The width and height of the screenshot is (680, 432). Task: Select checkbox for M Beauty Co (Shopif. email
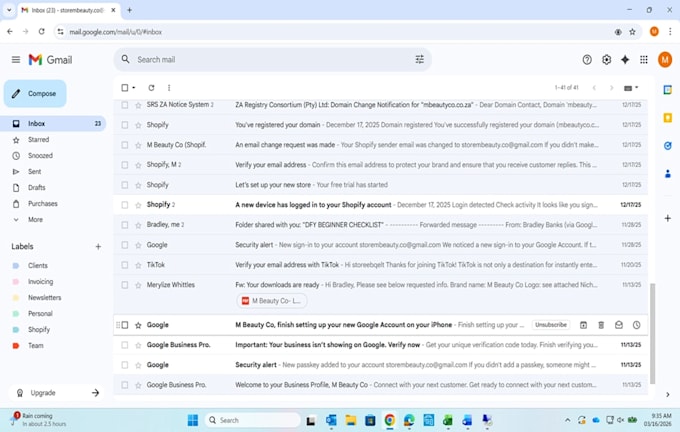click(125, 145)
